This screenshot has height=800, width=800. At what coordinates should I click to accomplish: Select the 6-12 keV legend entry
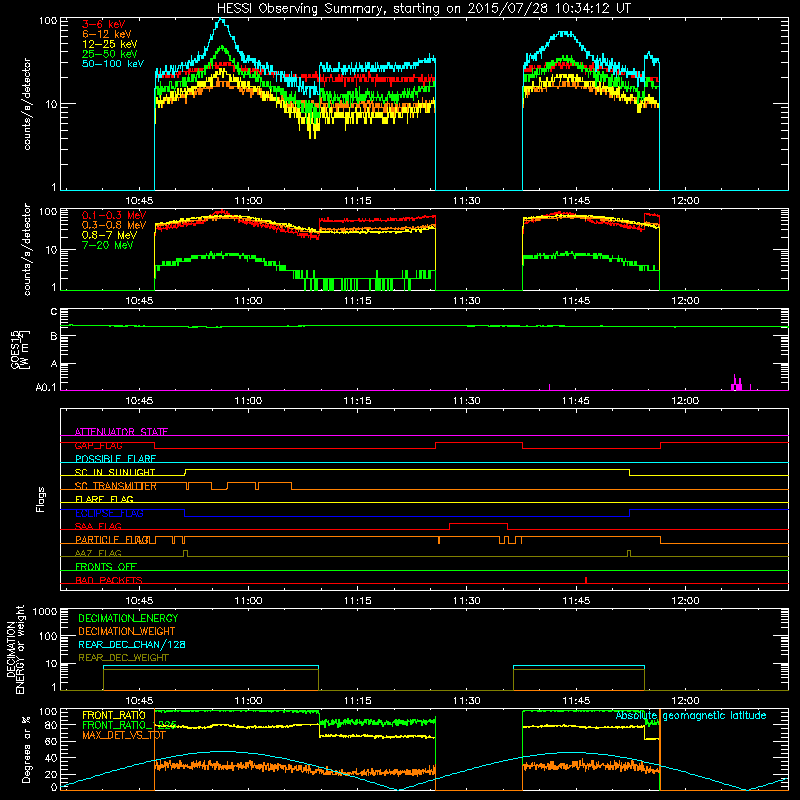(x=107, y=34)
